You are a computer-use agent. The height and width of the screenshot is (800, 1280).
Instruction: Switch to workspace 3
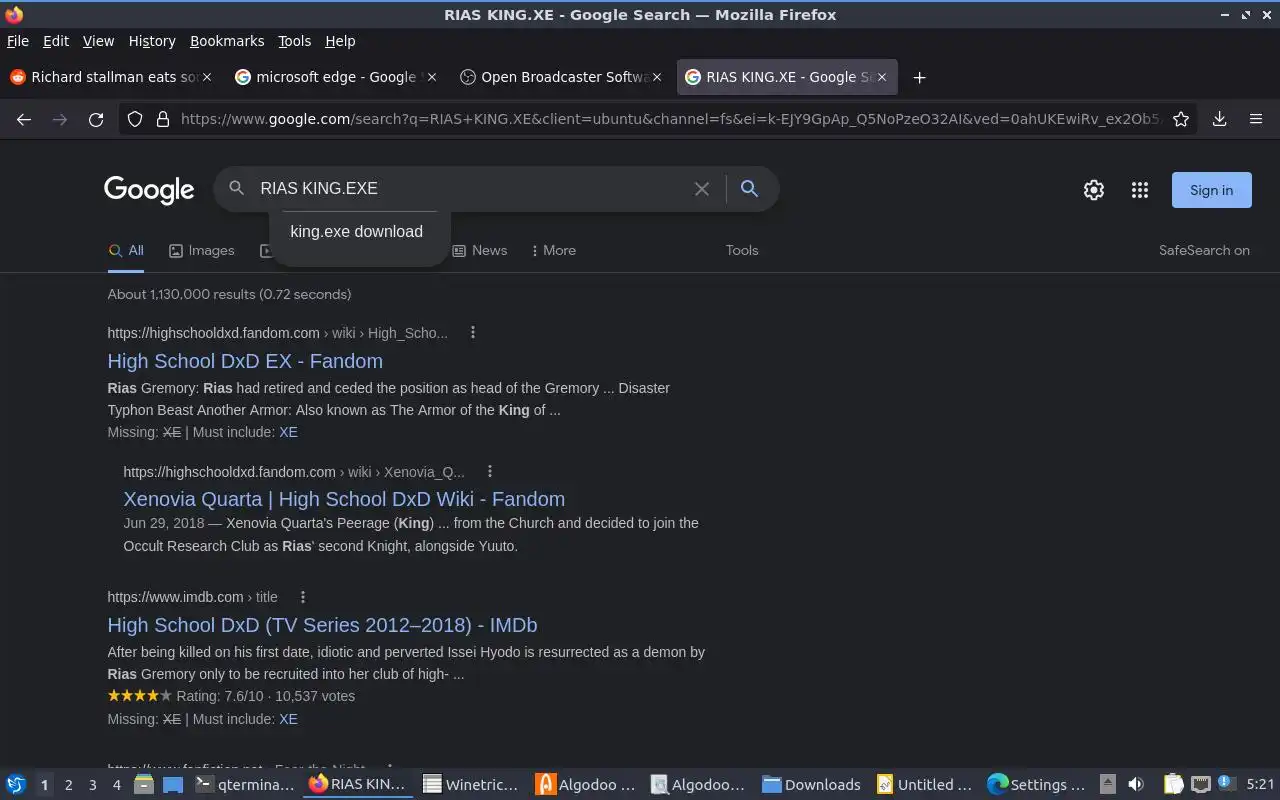92,785
